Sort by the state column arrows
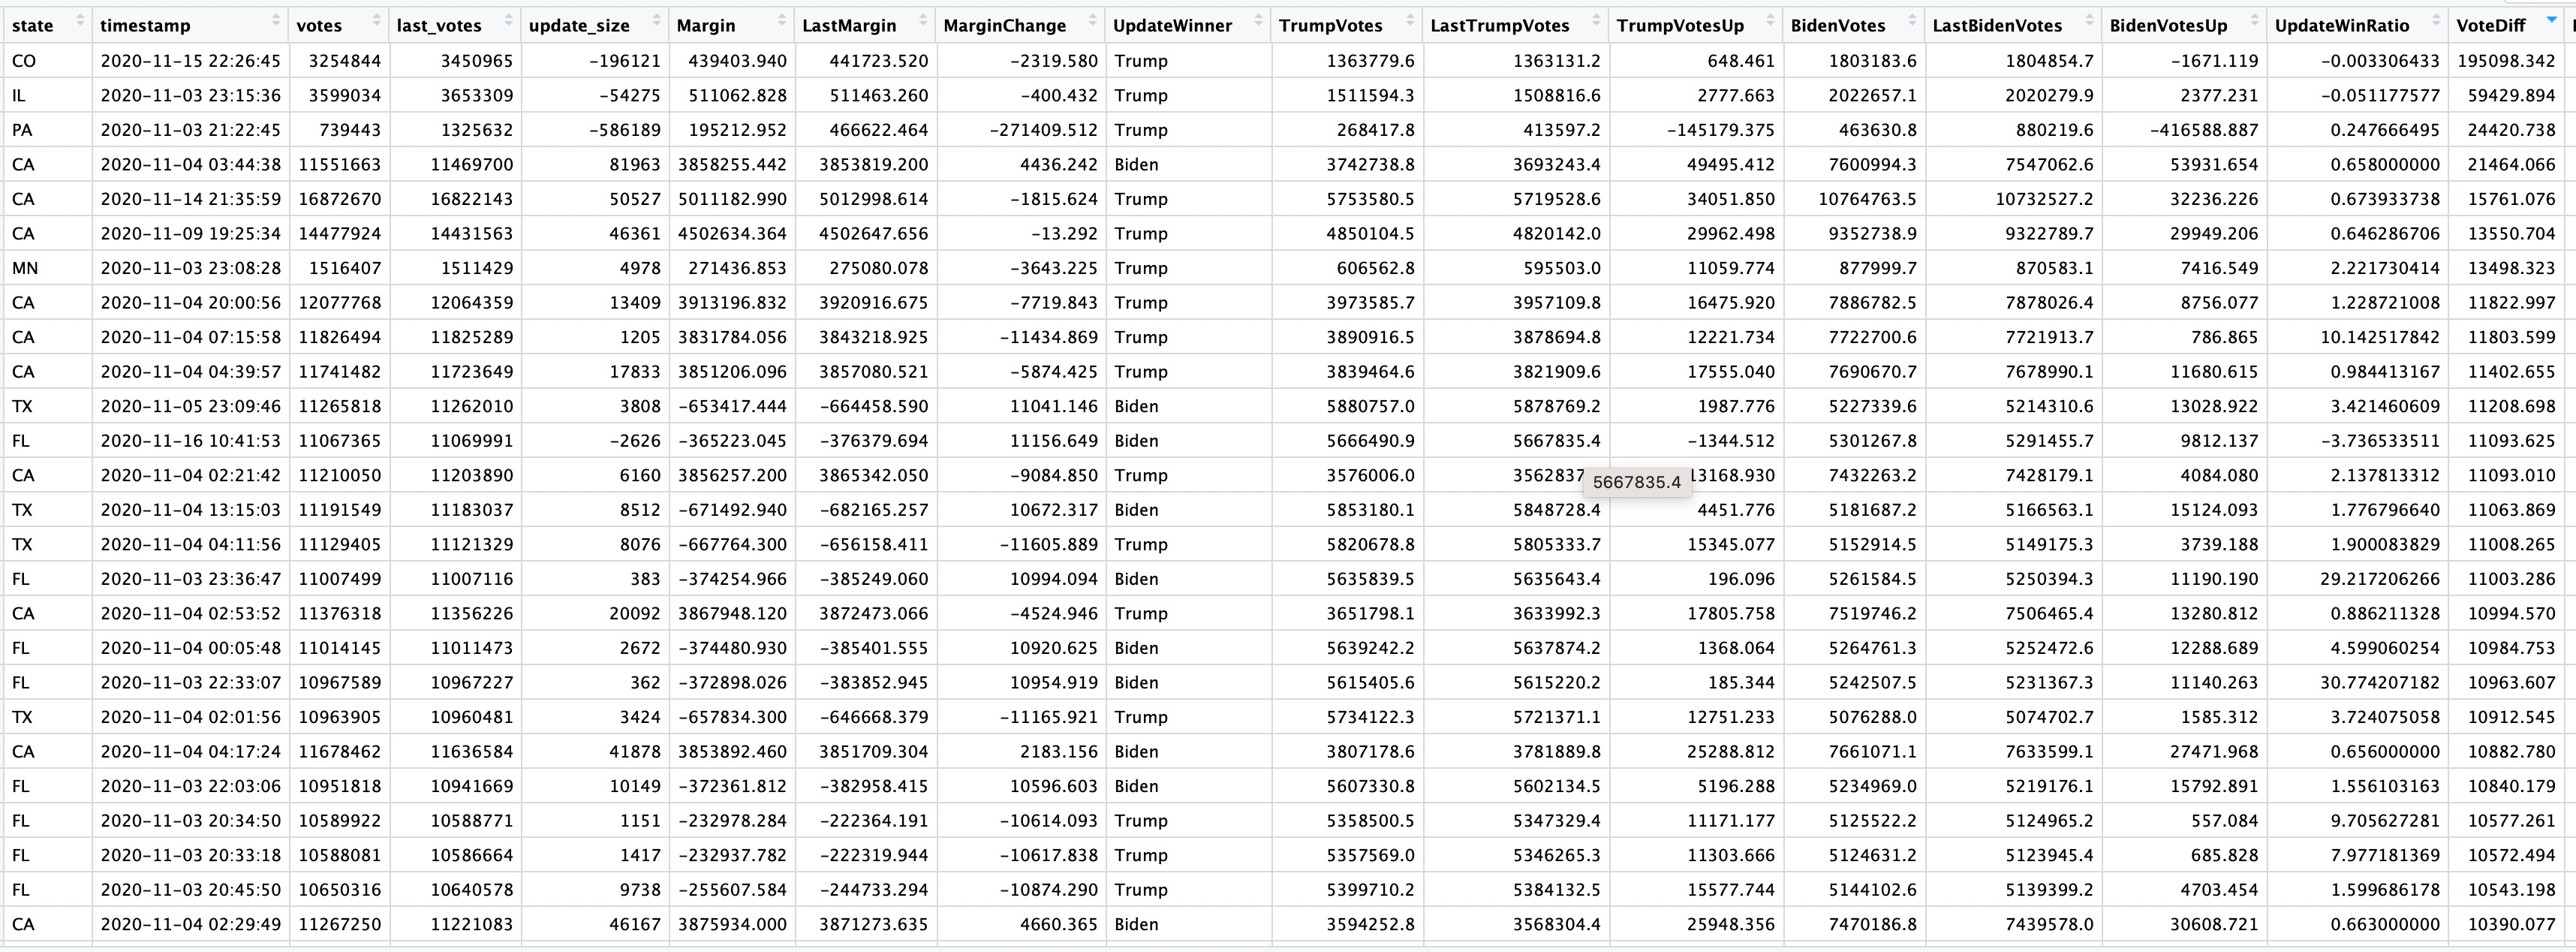Screen dimensions: 2576x952 pos(80,20)
